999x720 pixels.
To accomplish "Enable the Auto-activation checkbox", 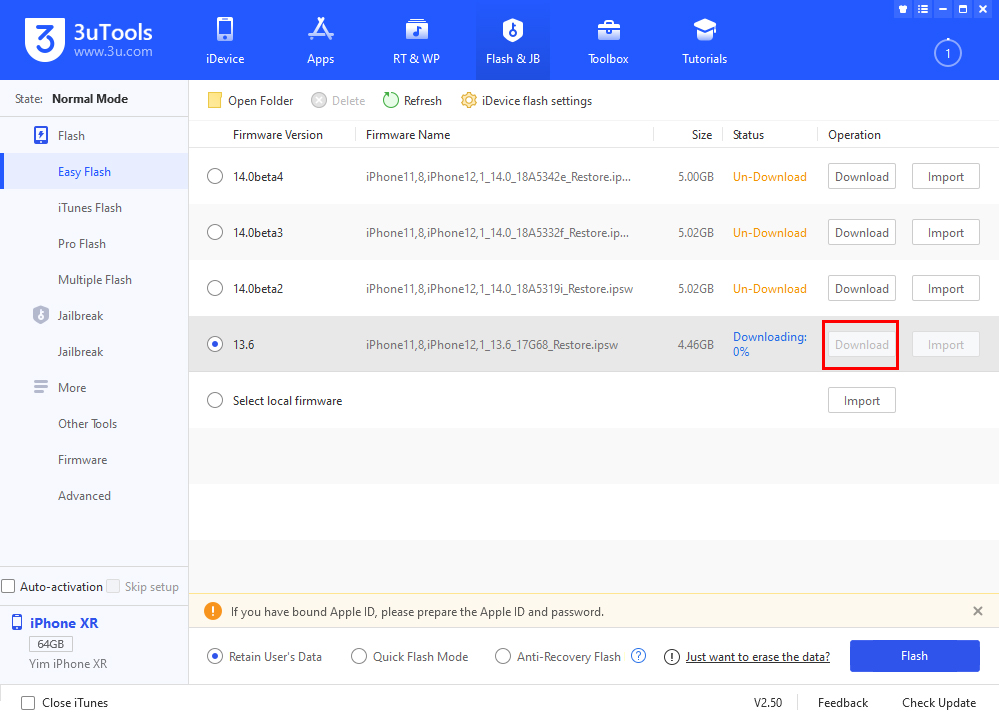I will coord(9,587).
